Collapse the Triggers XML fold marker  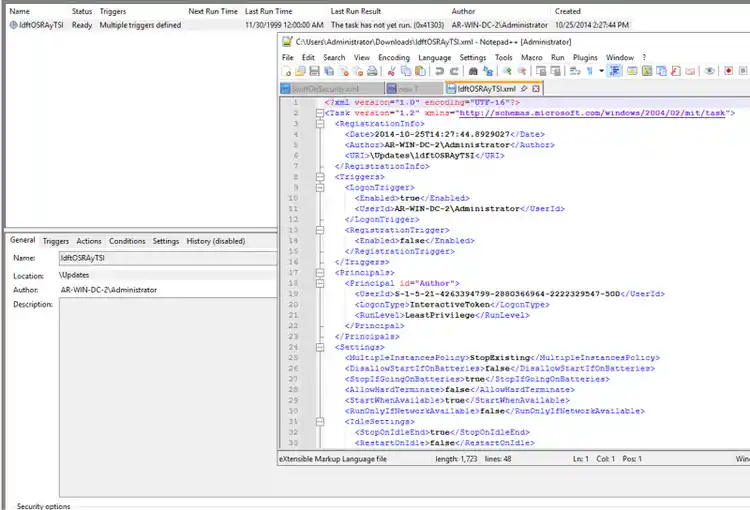tap(319, 177)
